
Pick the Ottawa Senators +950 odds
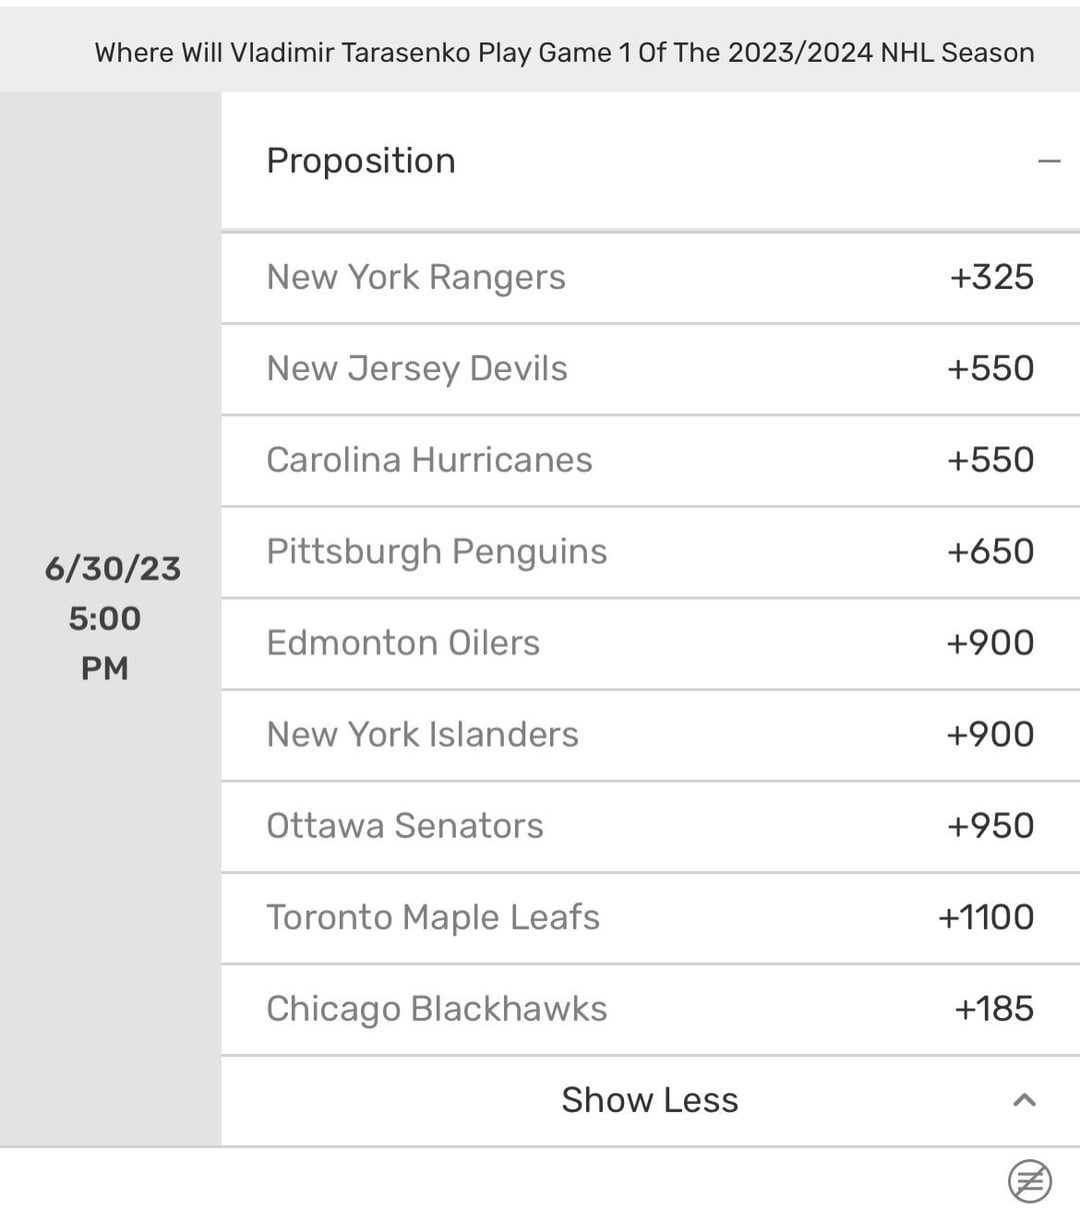990,826
